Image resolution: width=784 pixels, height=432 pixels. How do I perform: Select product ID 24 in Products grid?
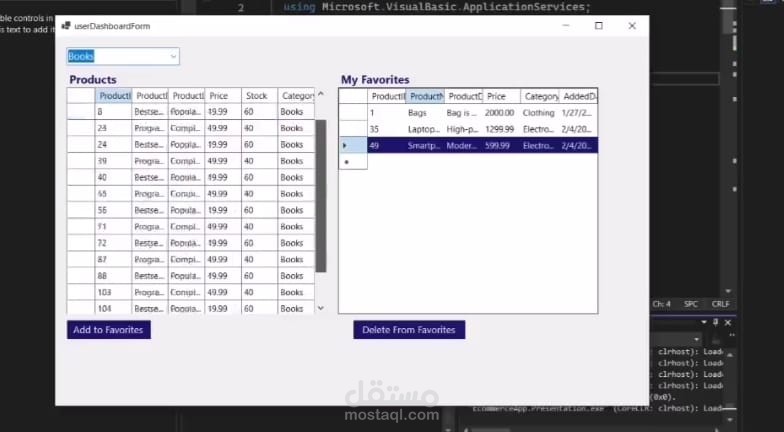(x=114, y=144)
